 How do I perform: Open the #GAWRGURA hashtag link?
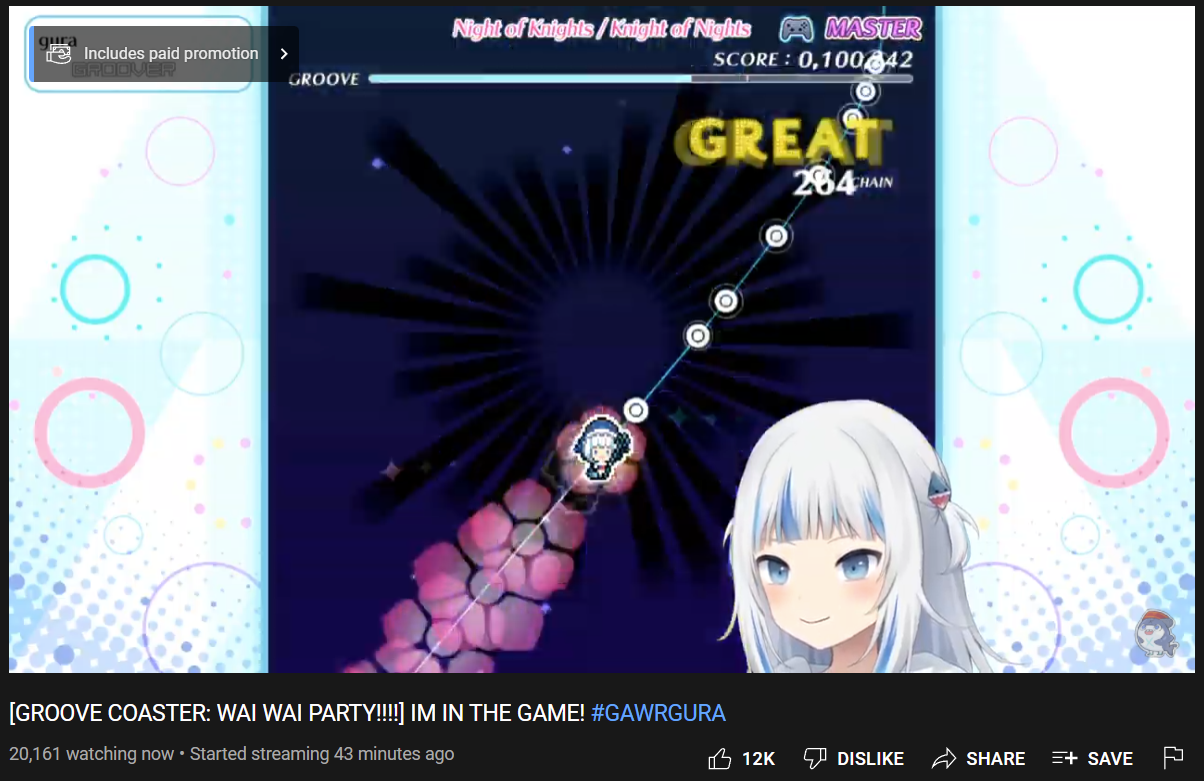pyautogui.click(x=658, y=713)
